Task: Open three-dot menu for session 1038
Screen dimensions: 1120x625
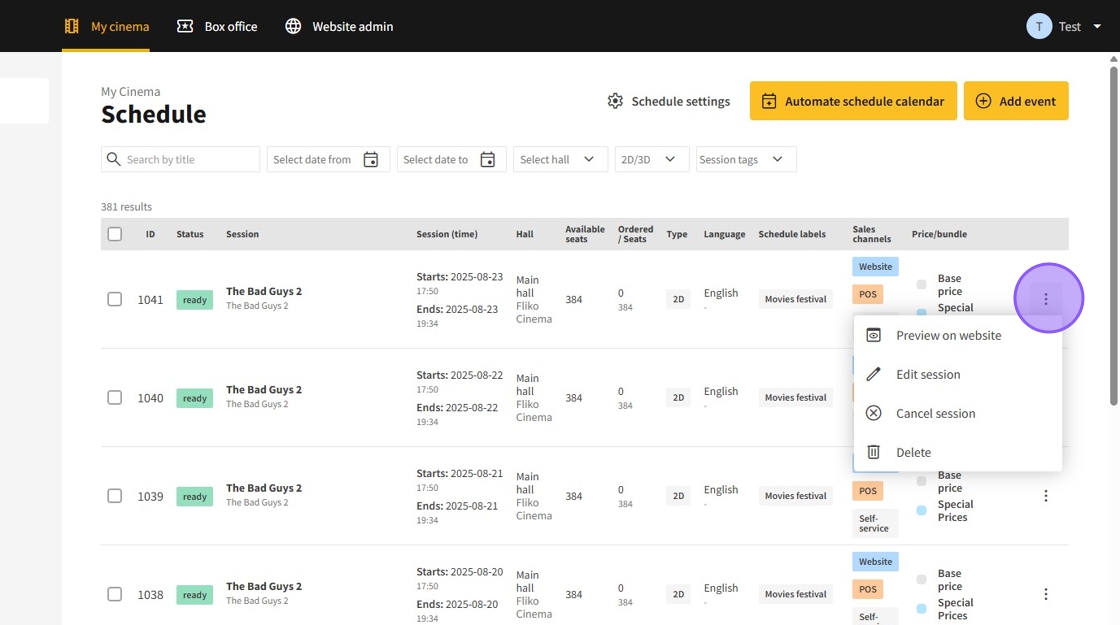Action: point(1045,594)
